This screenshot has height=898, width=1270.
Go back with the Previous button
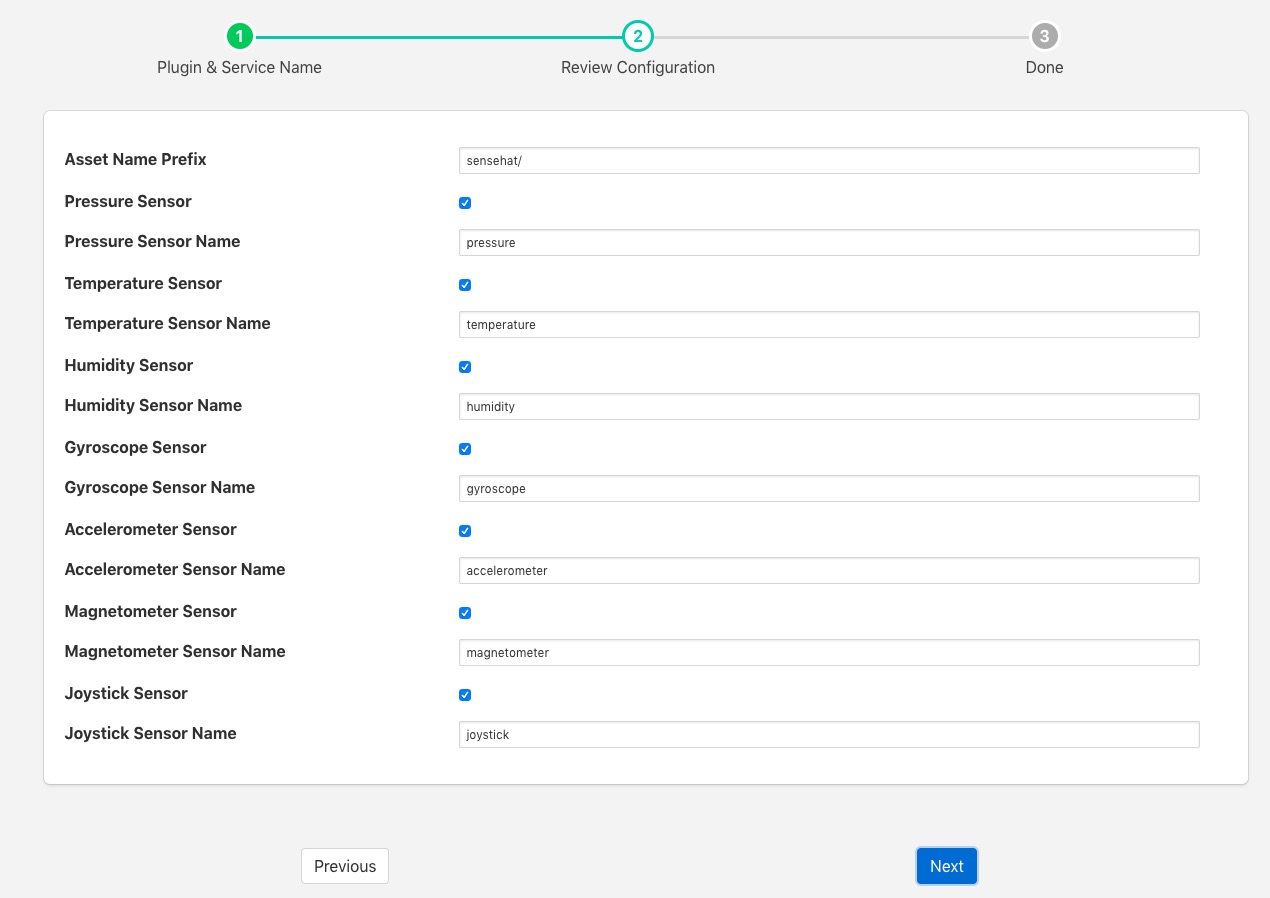point(345,866)
